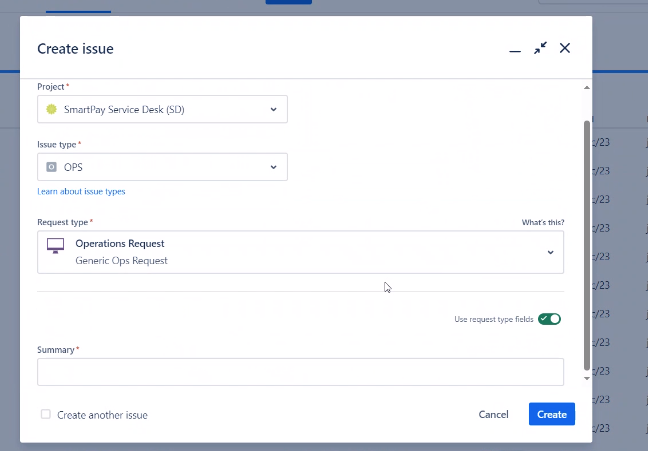Image resolution: width=648 pixels, height=451 pixels.
Task: Open the Issue type dropdown showing OPS
Action: pos(162,167)
